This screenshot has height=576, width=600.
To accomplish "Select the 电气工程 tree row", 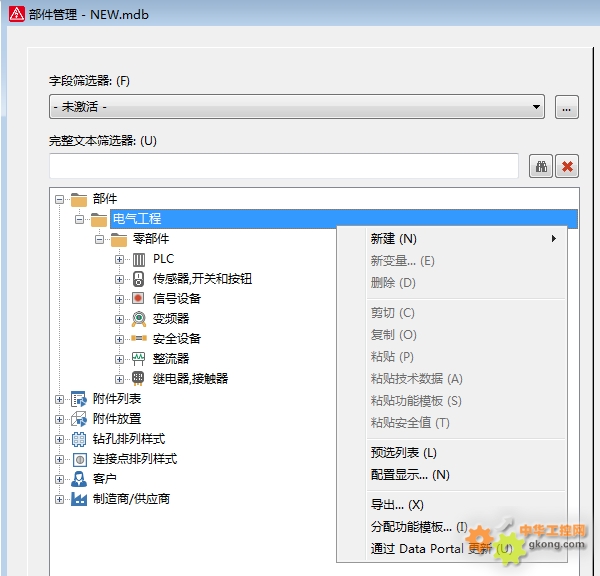I will coord(344,219).
